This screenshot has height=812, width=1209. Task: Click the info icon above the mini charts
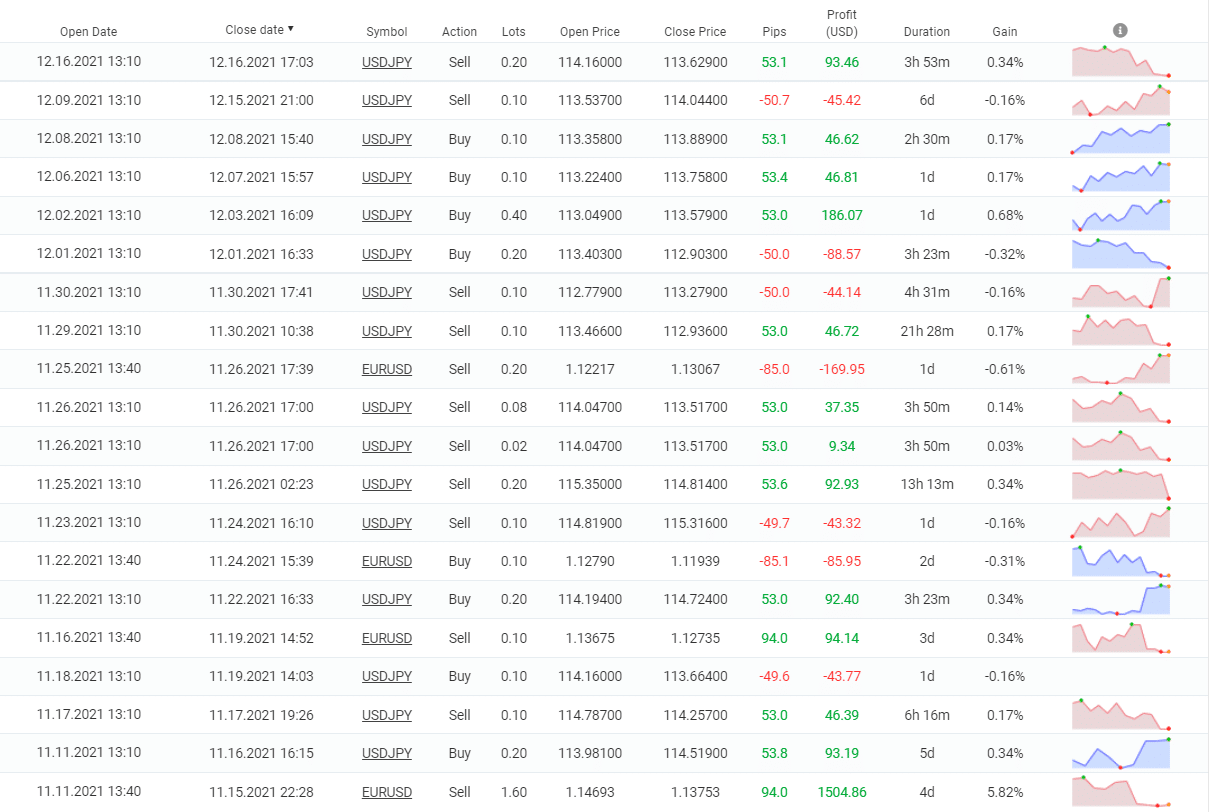coord(1120,30)
